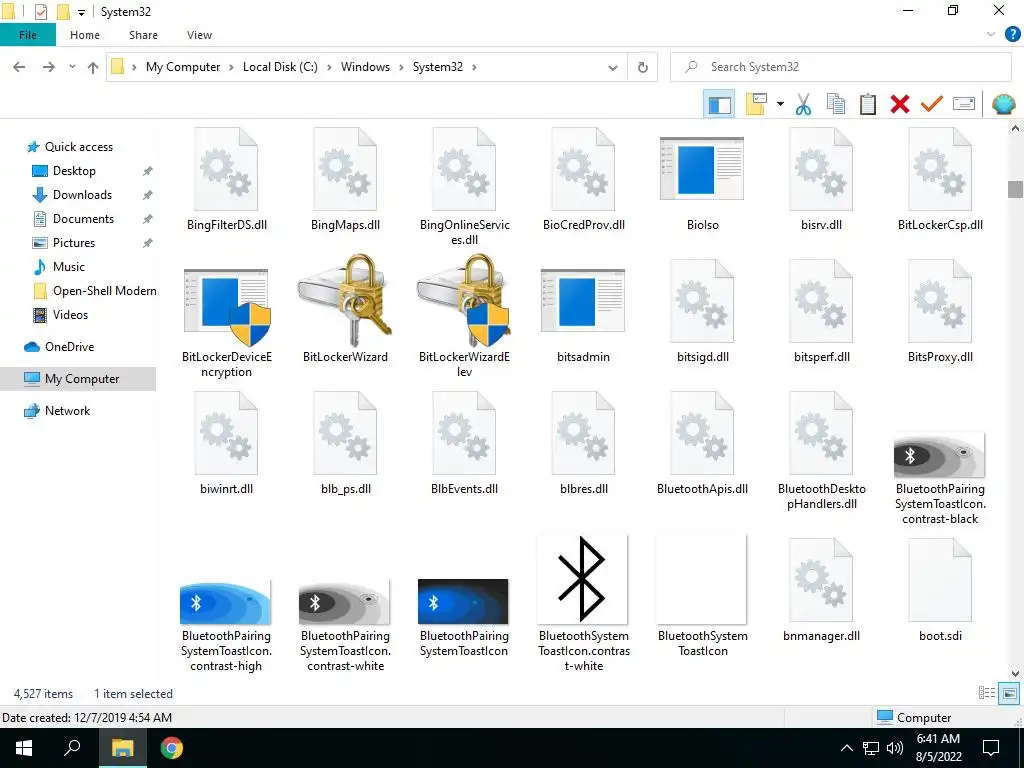Expand the chevron after My Computer breadcrumb
The height and width of the screenshot is (768, 1024).
231,67
